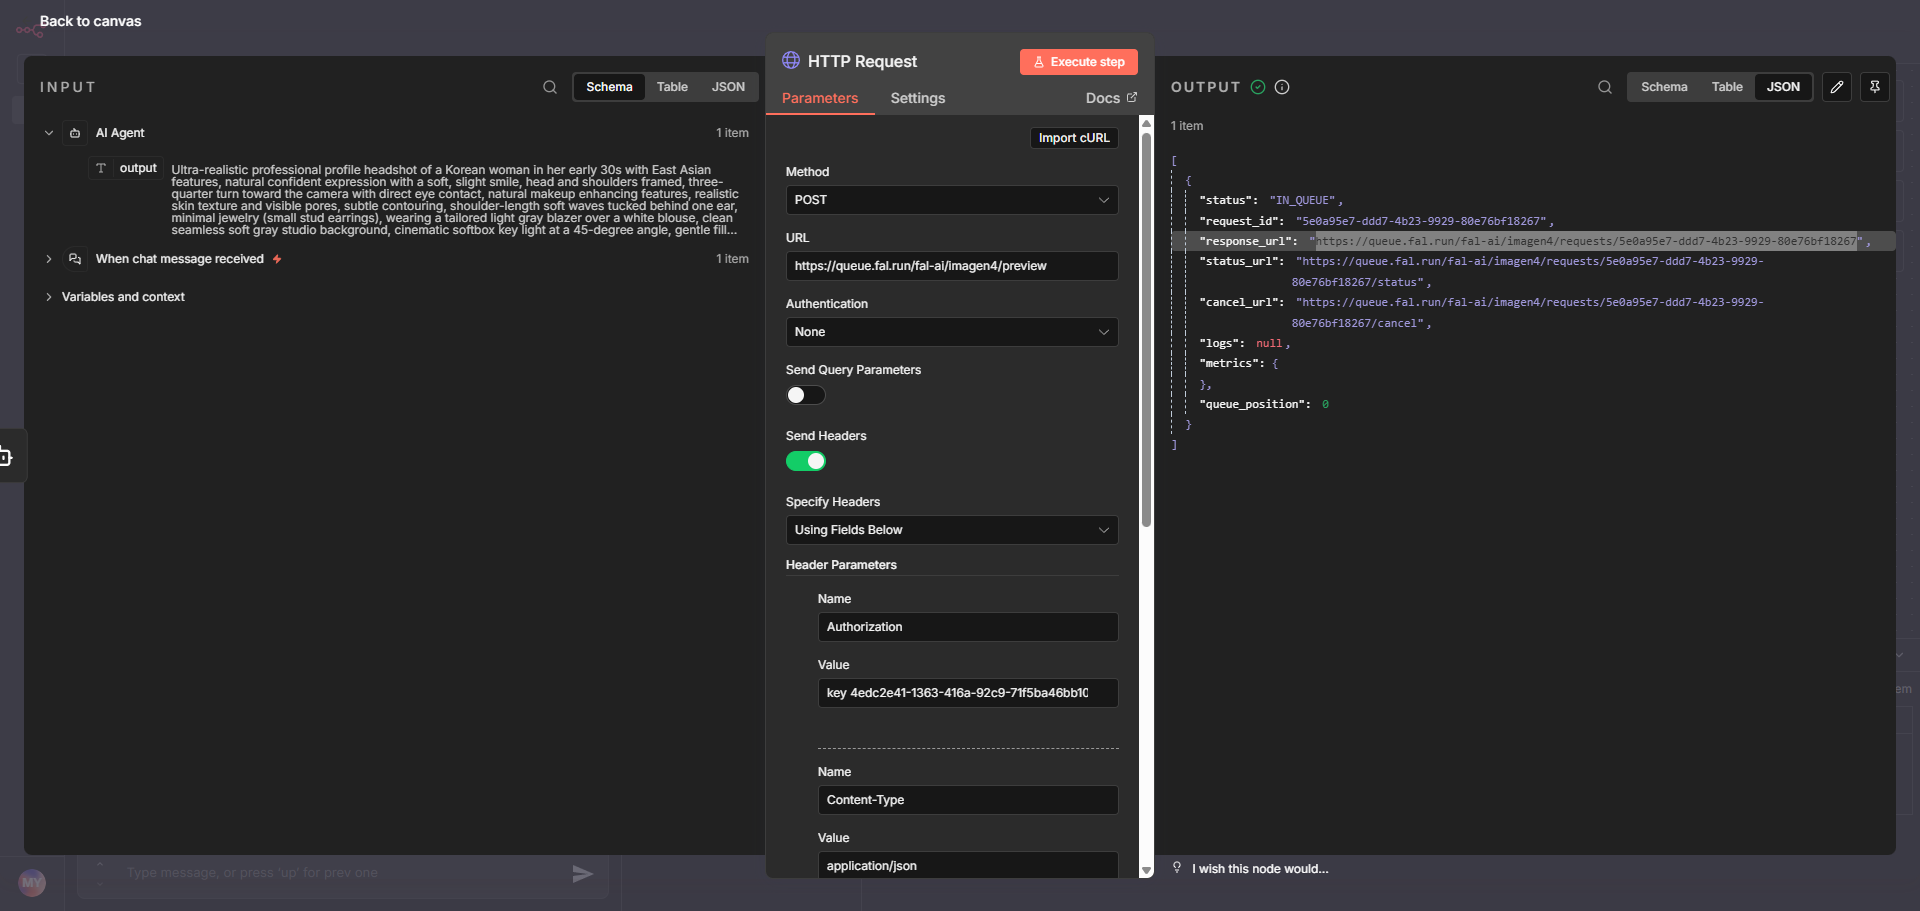Switch to the Parameters tab

(x=820, y=98)
